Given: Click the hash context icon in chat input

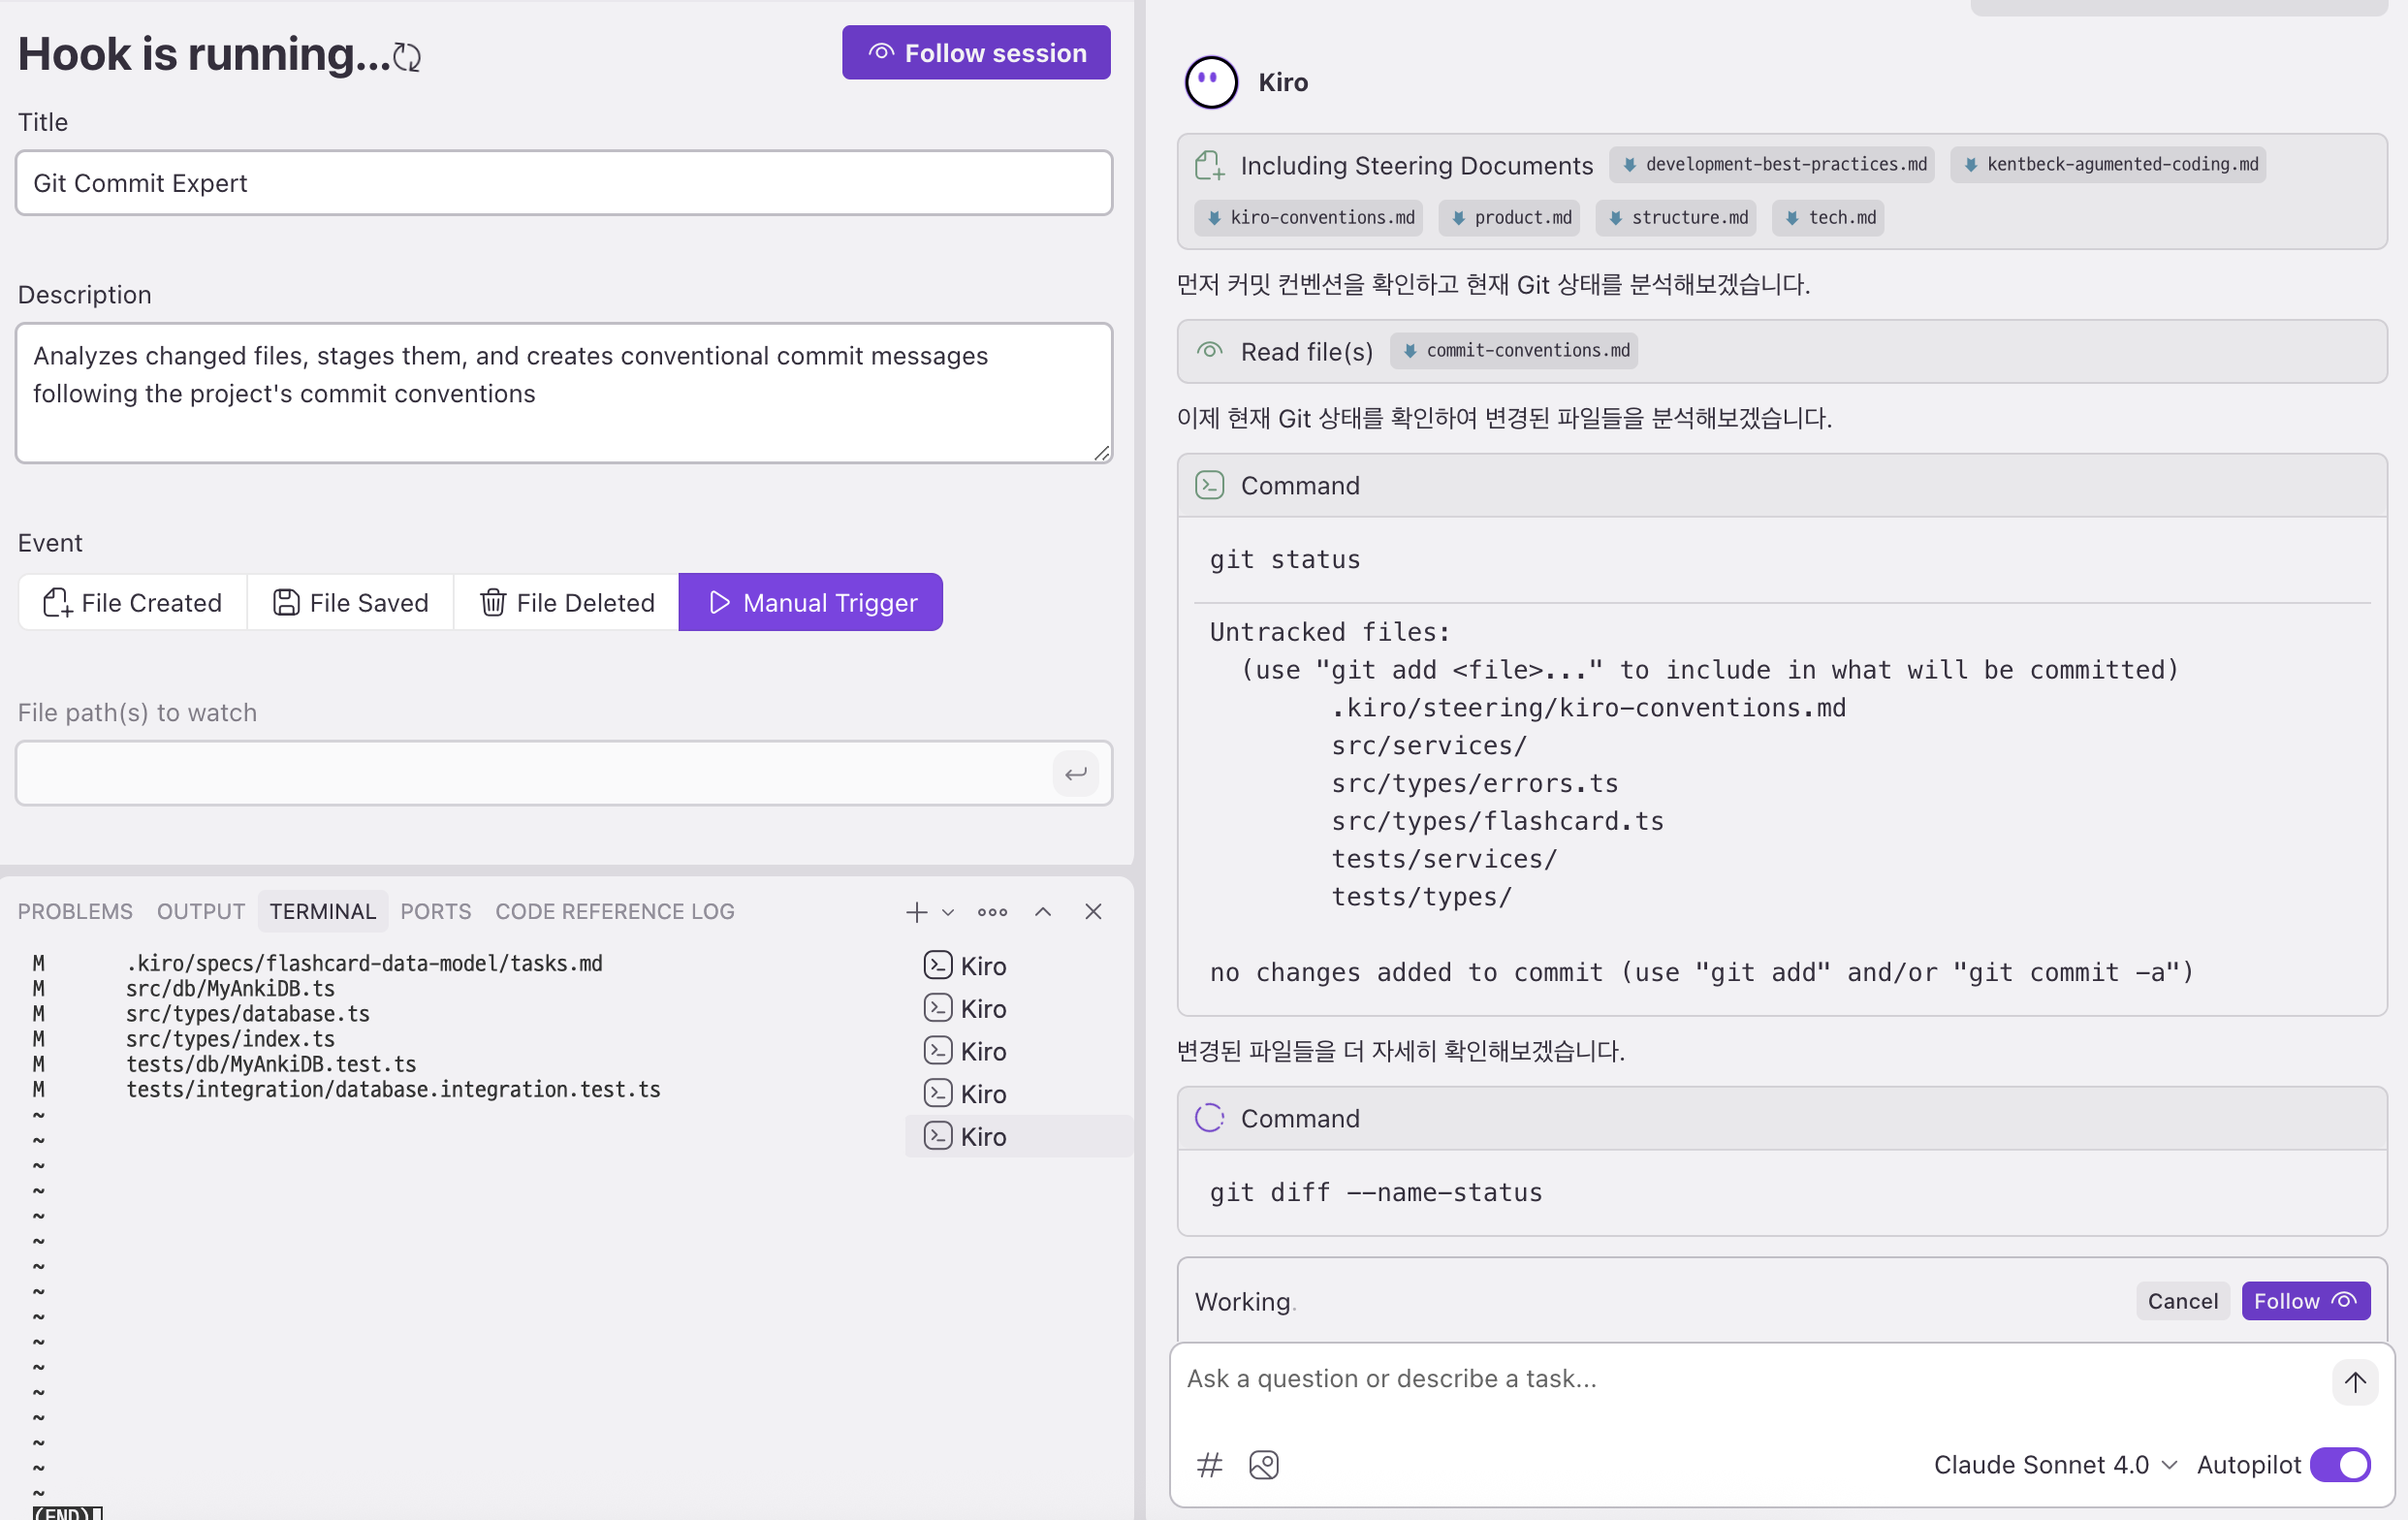Looking at the screenshot, I should click(1210, 1465).
